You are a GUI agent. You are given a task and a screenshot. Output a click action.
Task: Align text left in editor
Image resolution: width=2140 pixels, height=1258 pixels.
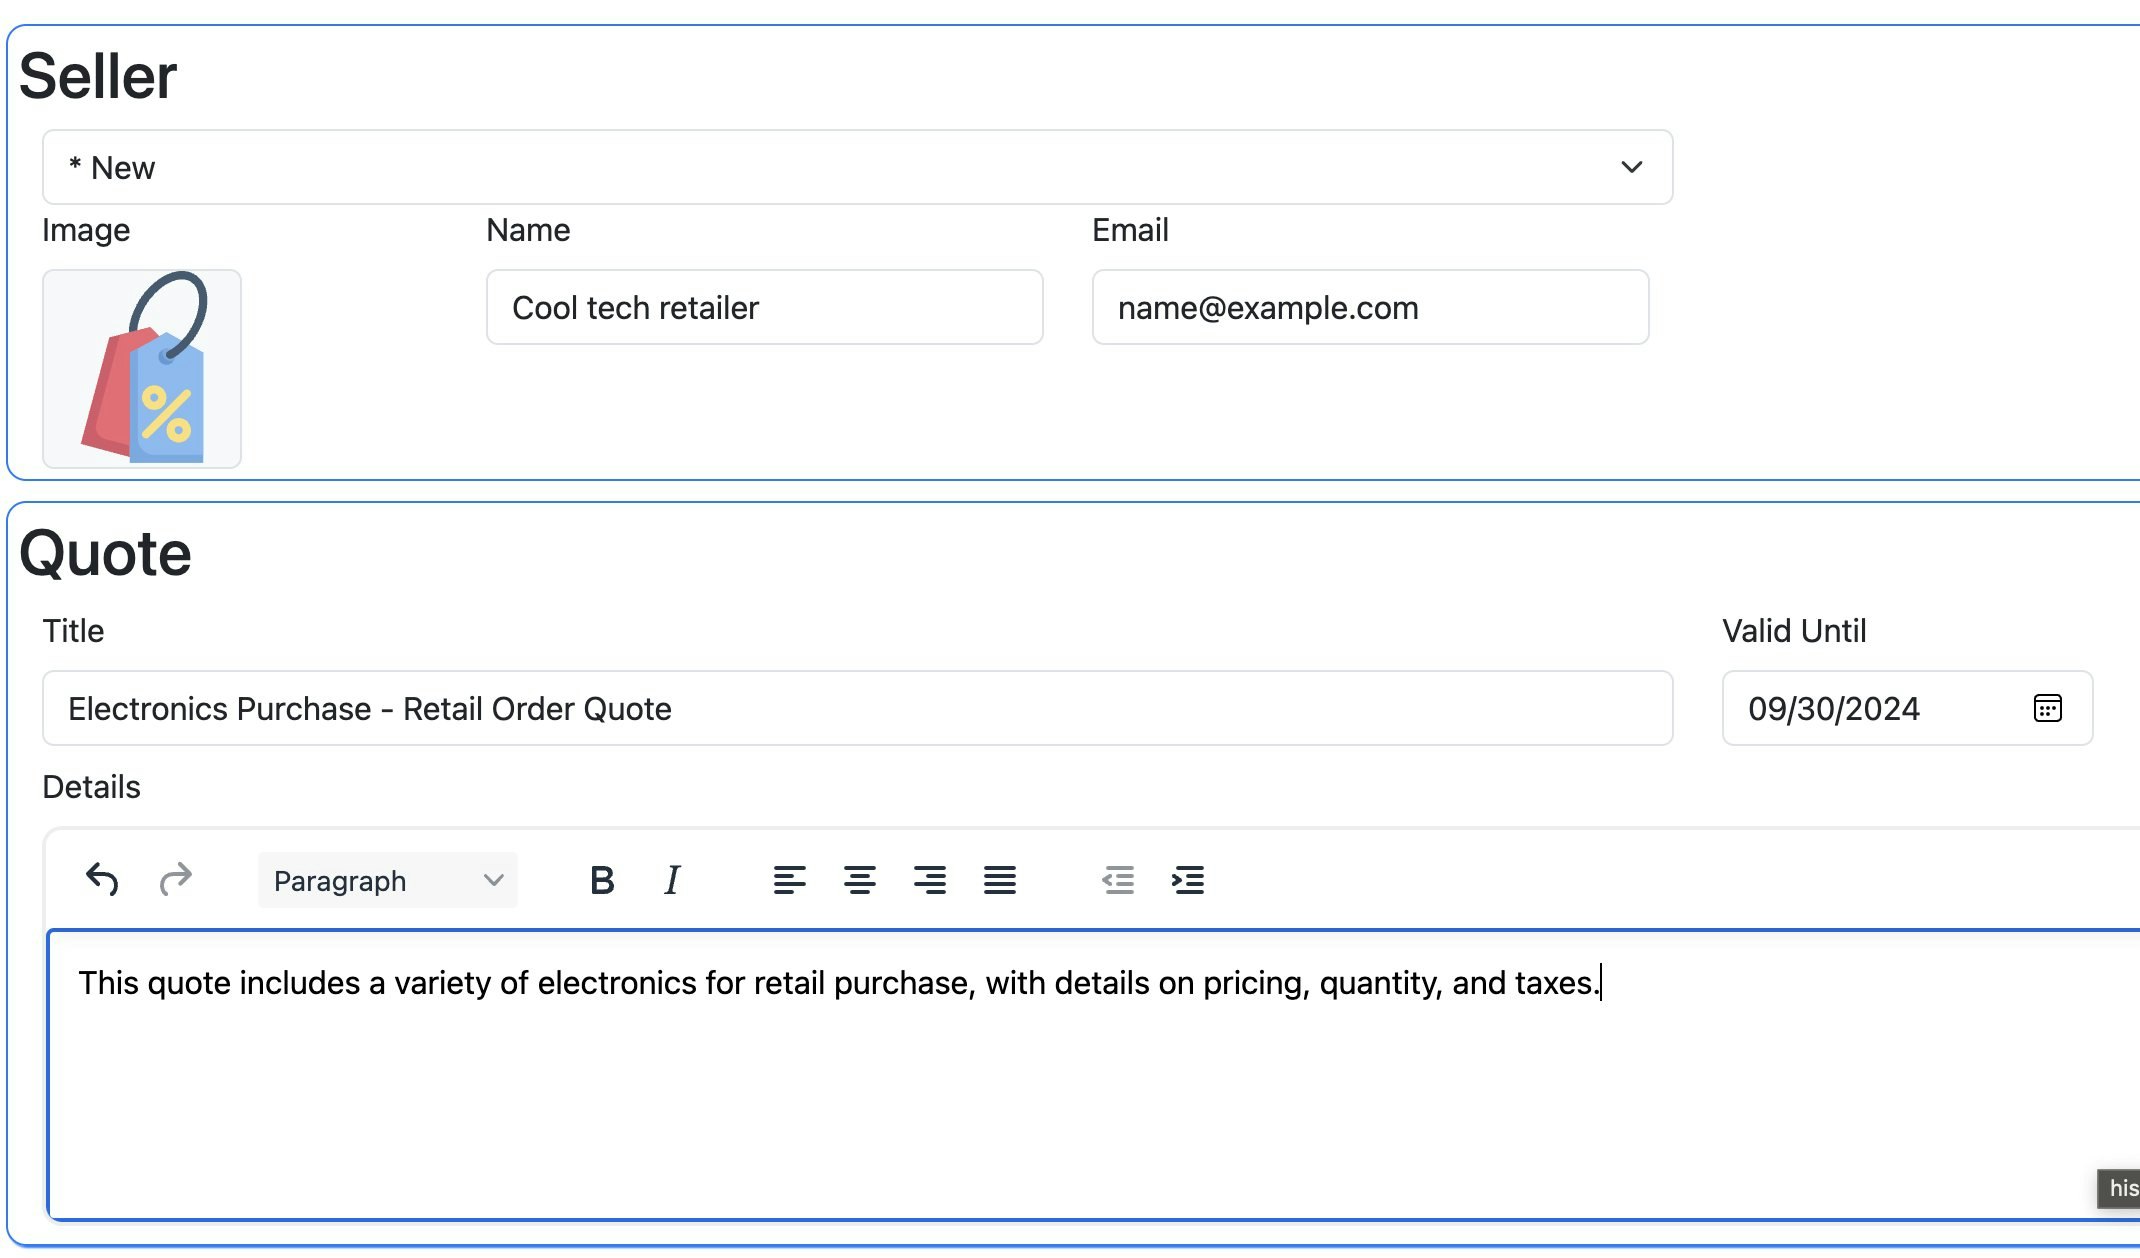click(x=789, y=880)
